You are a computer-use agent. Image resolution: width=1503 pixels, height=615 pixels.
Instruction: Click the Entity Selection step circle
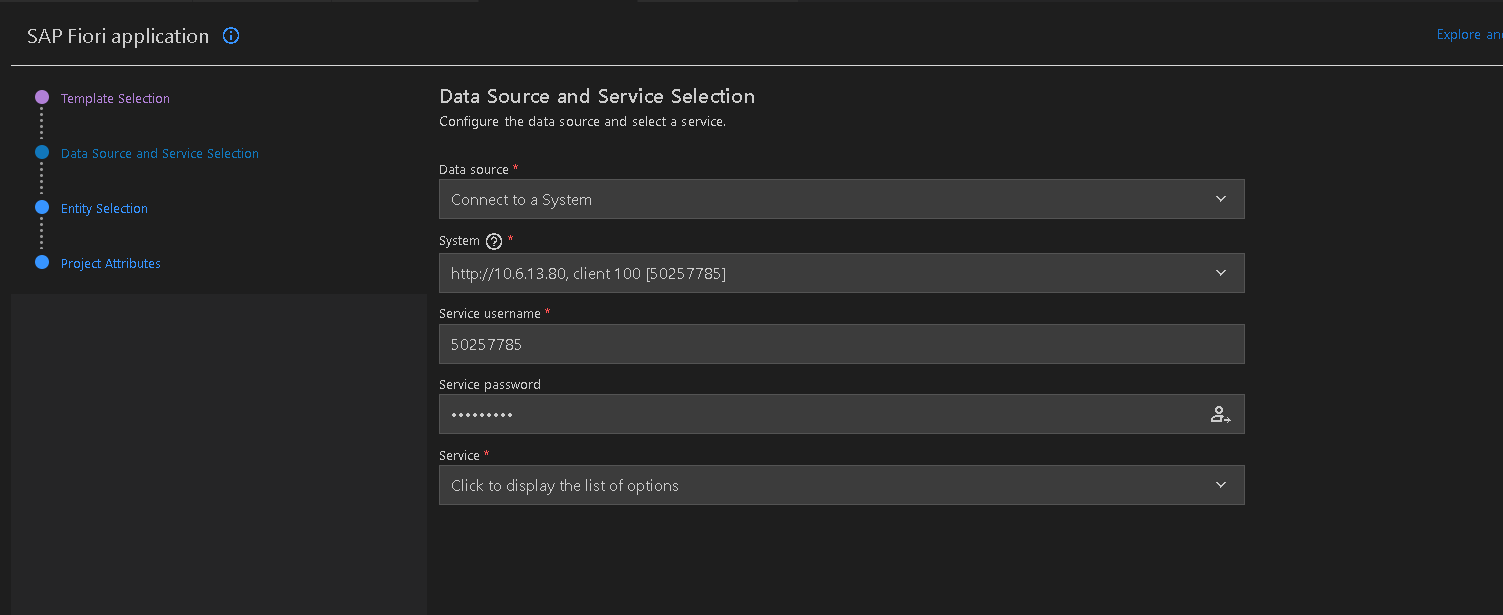point(41,207)
